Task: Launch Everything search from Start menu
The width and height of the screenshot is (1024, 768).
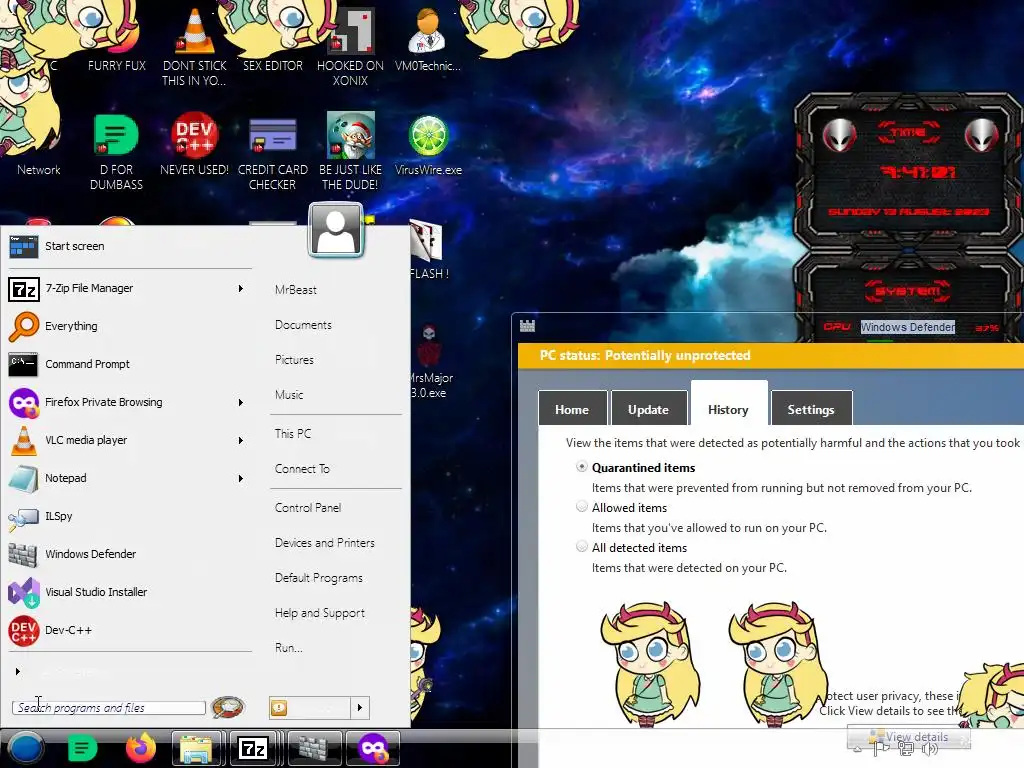Action: pos(129,326)
